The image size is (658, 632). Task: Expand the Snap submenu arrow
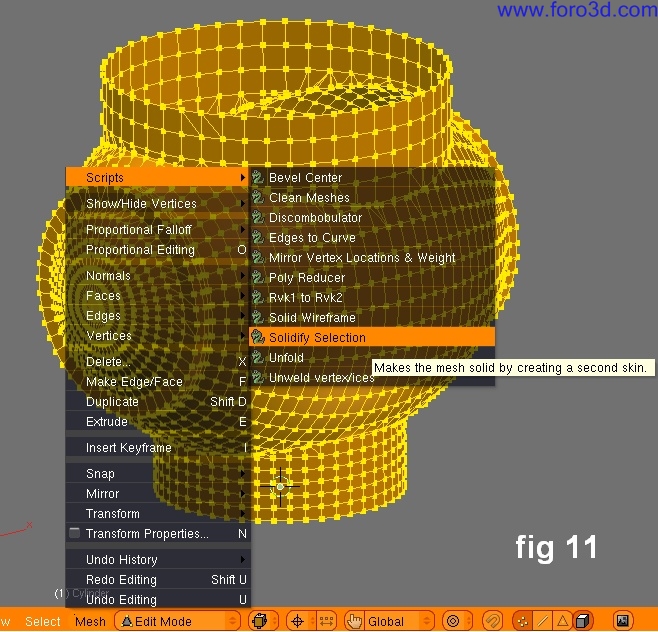click(243, 473)
